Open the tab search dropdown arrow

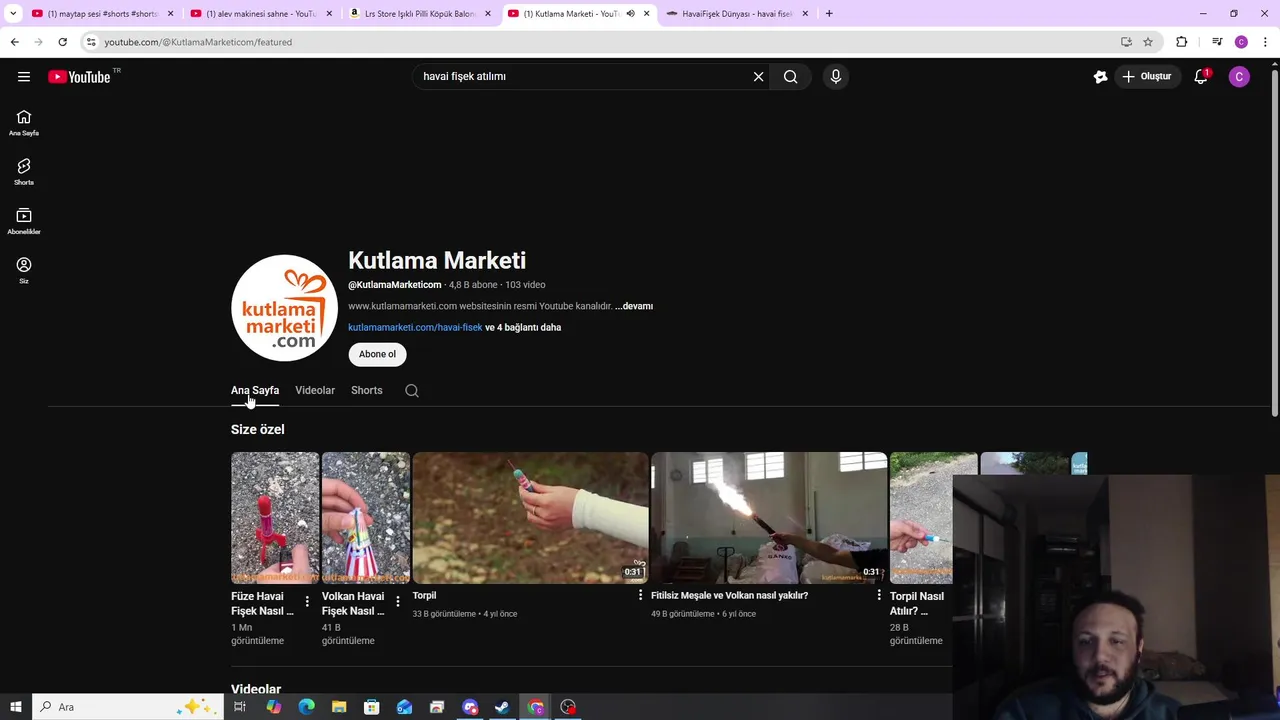(x=13, y=13)
